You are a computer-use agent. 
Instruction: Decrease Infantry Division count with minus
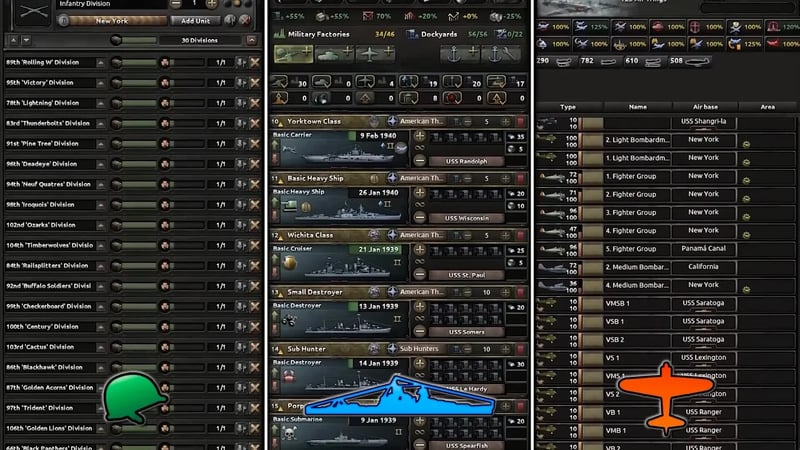tap(176, 4)
